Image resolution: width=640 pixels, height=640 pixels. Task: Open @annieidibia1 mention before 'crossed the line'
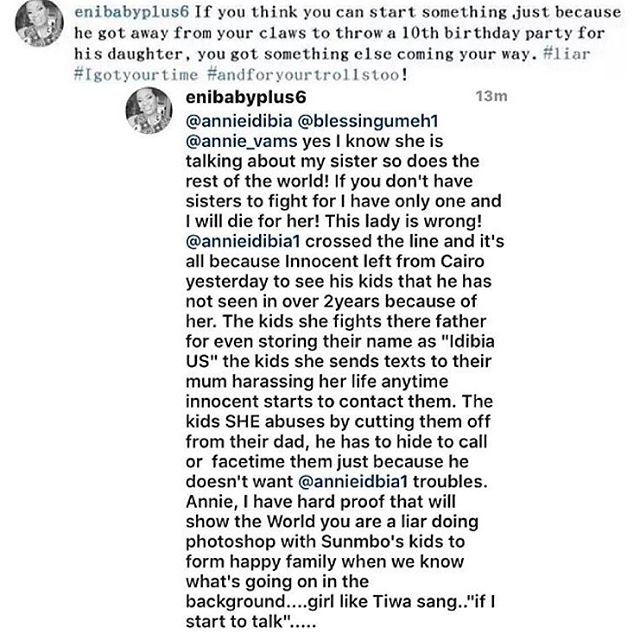pos(243,241)
